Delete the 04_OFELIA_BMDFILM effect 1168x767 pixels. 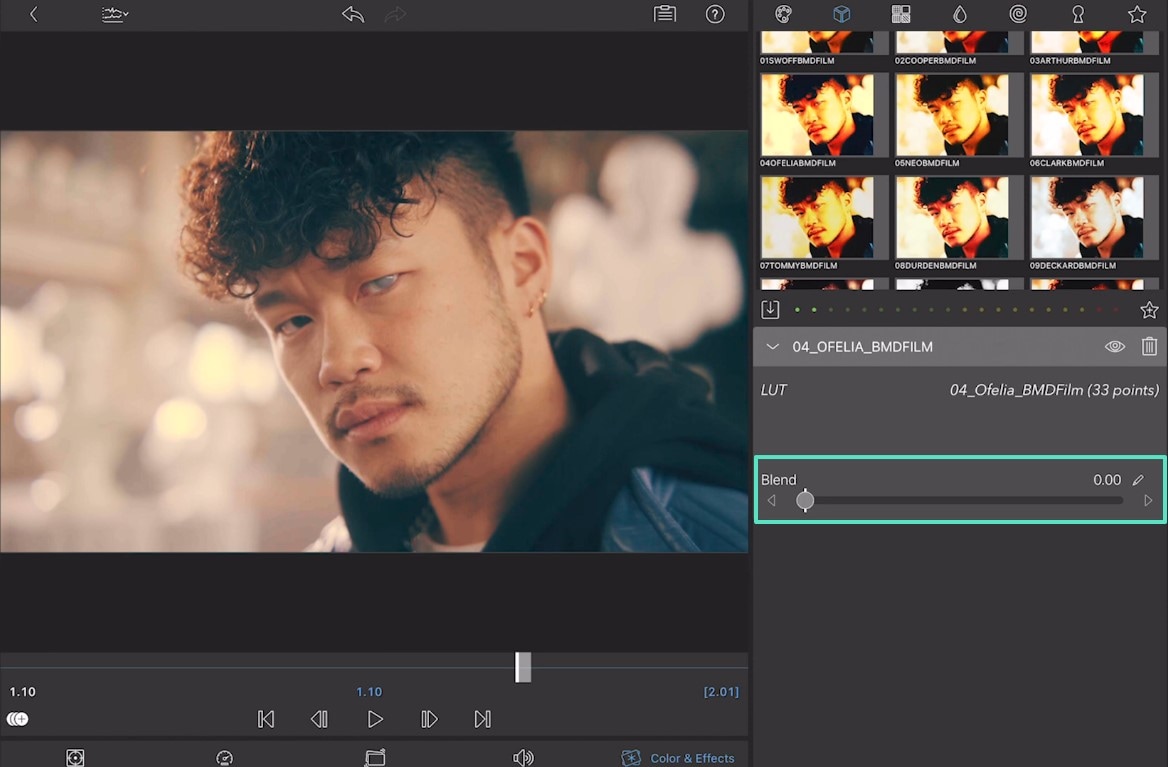coord(1149,346)
